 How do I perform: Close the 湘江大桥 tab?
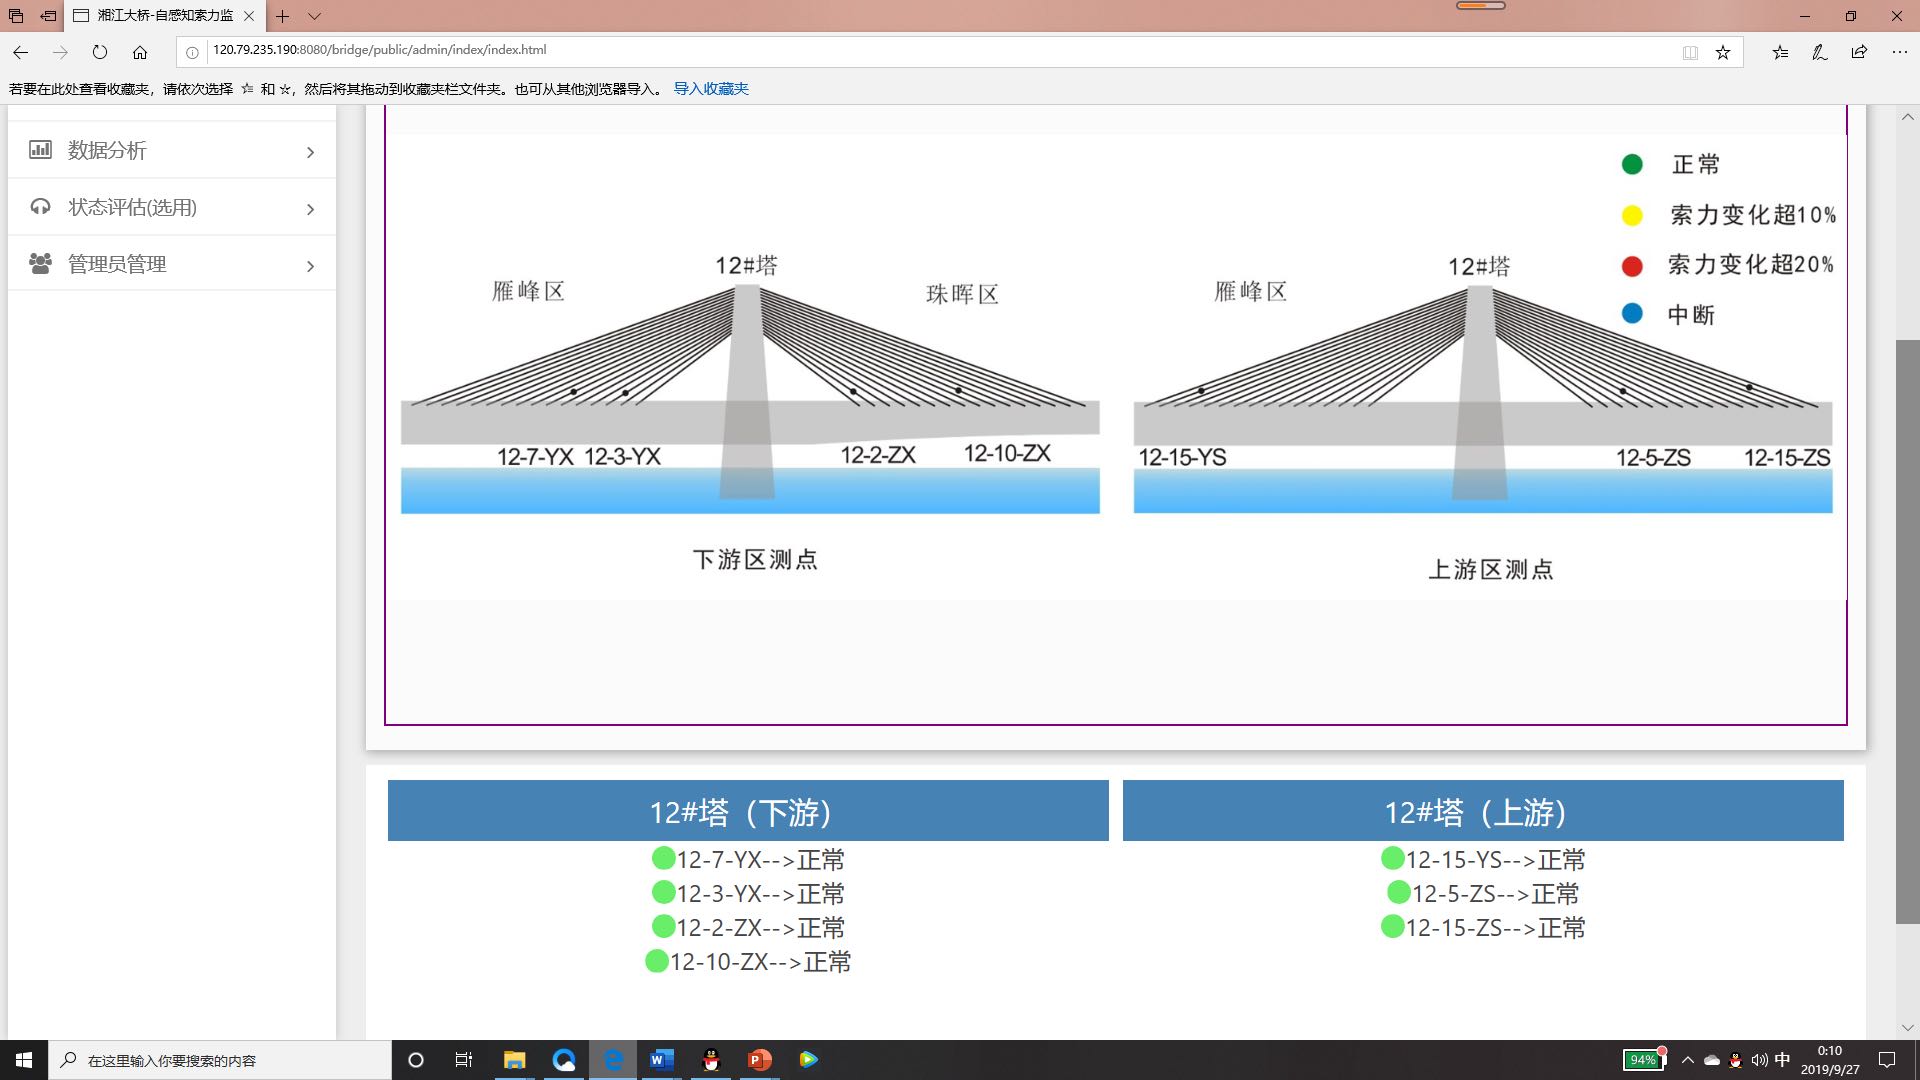point(249,16)
